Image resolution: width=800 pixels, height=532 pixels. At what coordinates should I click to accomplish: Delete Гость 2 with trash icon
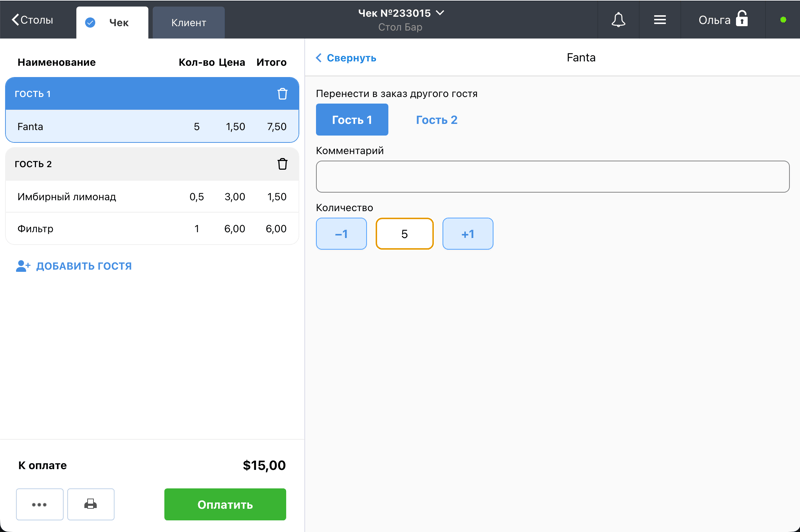[282, 164]
